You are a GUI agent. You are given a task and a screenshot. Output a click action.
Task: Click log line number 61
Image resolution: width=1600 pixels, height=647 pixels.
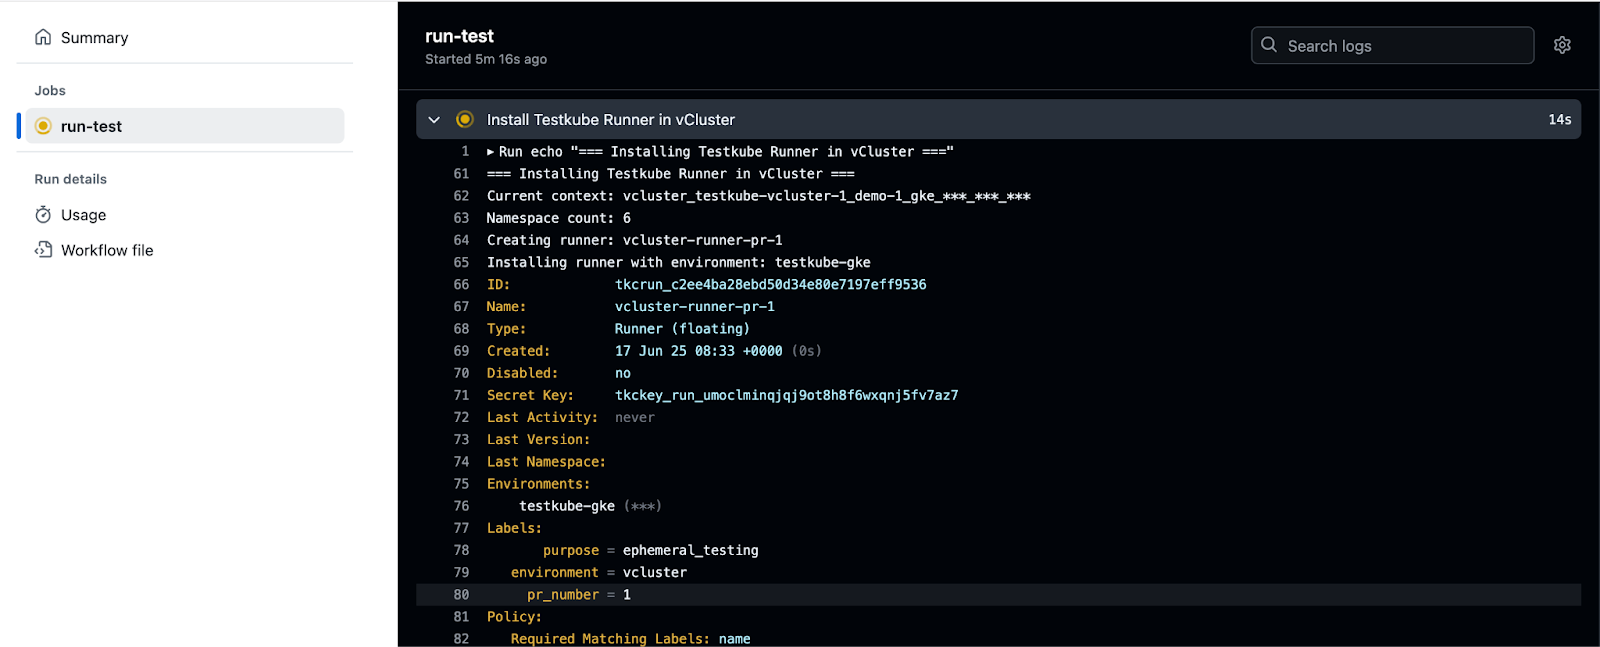pyautogui.click(x=461, y=174)
